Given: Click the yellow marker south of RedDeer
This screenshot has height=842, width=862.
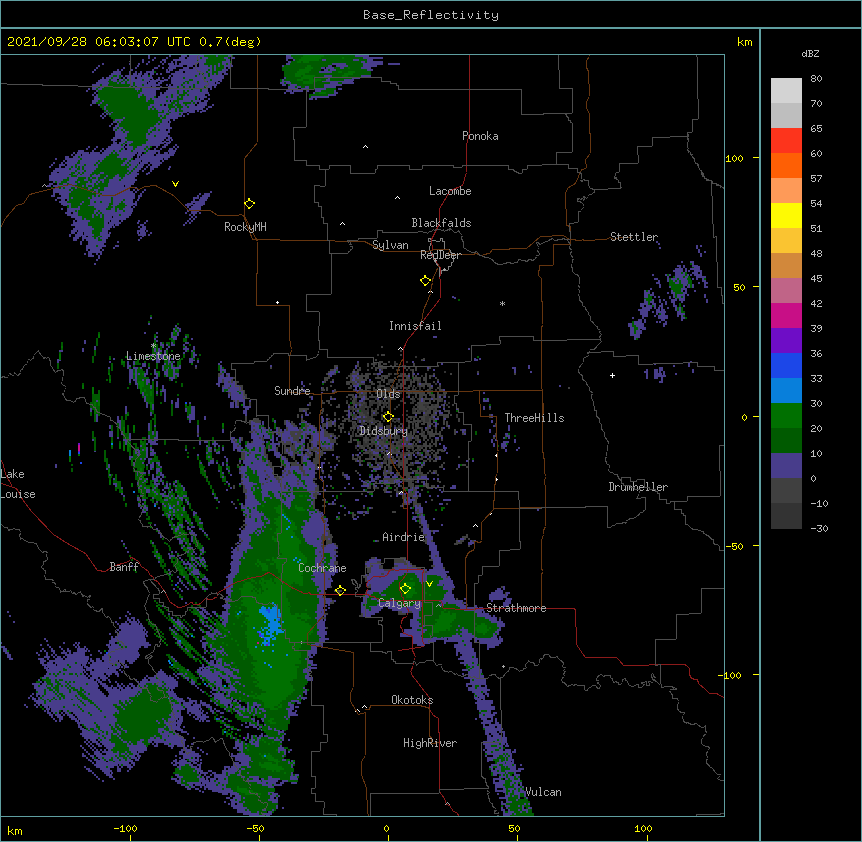Looking at the screenshot, I should click(x=426, y=280).
